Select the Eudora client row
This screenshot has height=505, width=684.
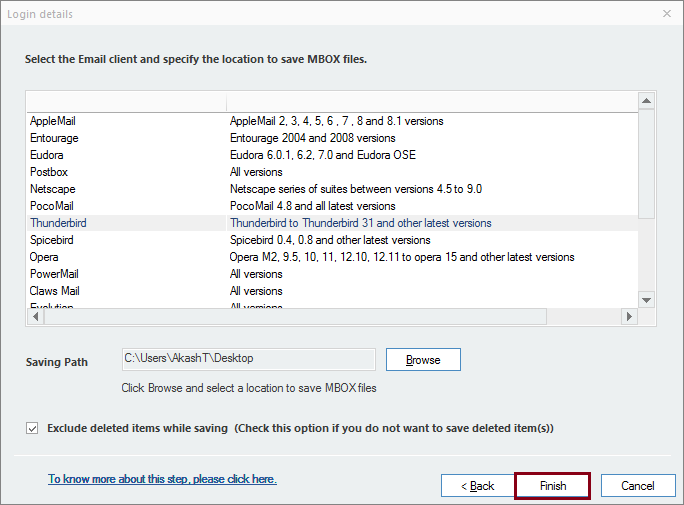[332, 155]
